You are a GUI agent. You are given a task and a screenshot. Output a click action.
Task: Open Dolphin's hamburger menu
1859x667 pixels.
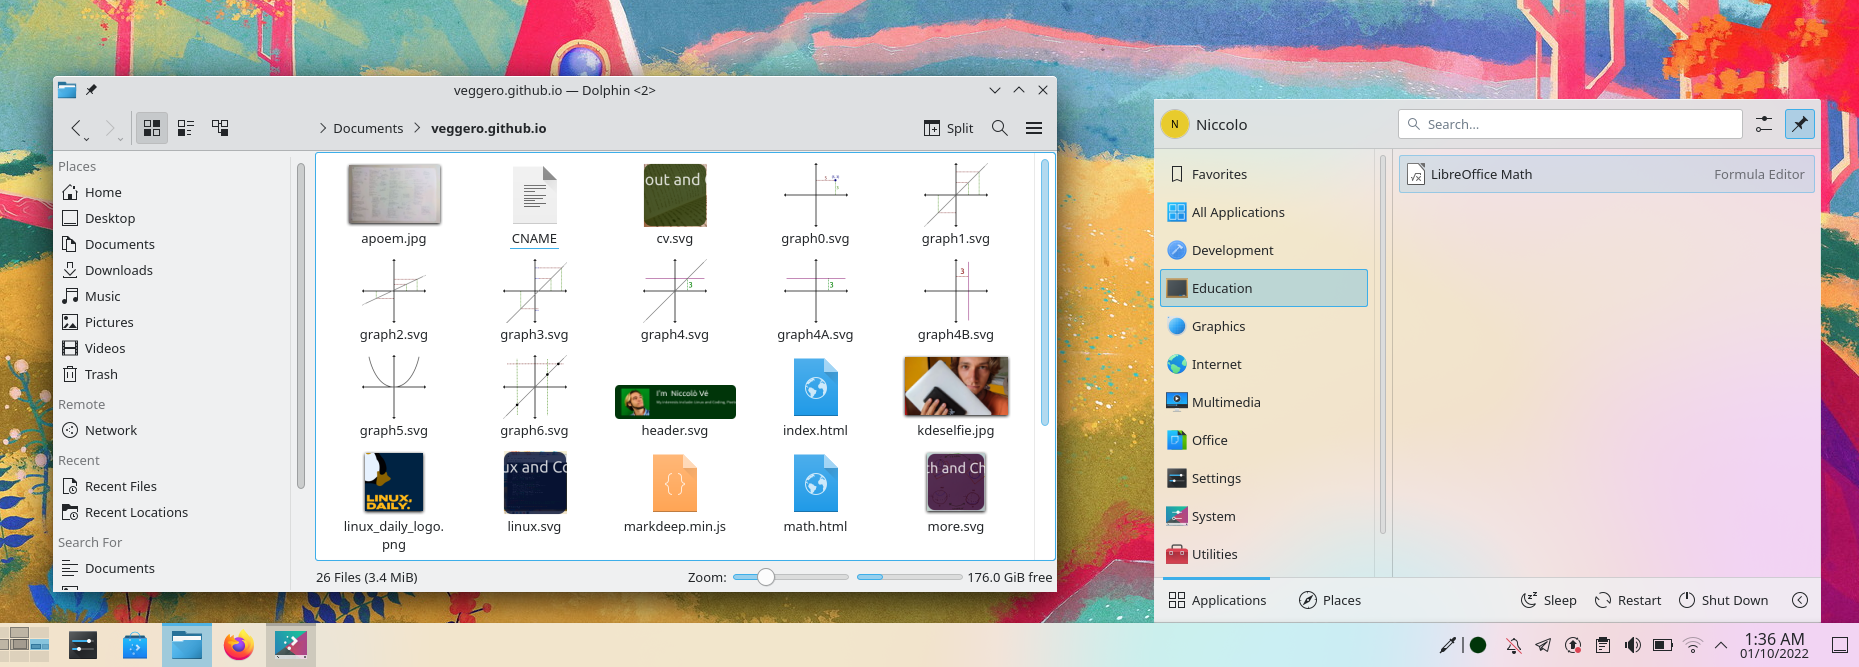coord(1034,128)
